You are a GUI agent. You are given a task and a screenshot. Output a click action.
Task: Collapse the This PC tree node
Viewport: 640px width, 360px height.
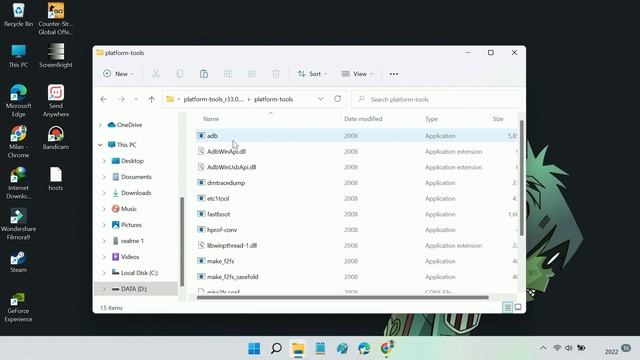click(100, 145)
